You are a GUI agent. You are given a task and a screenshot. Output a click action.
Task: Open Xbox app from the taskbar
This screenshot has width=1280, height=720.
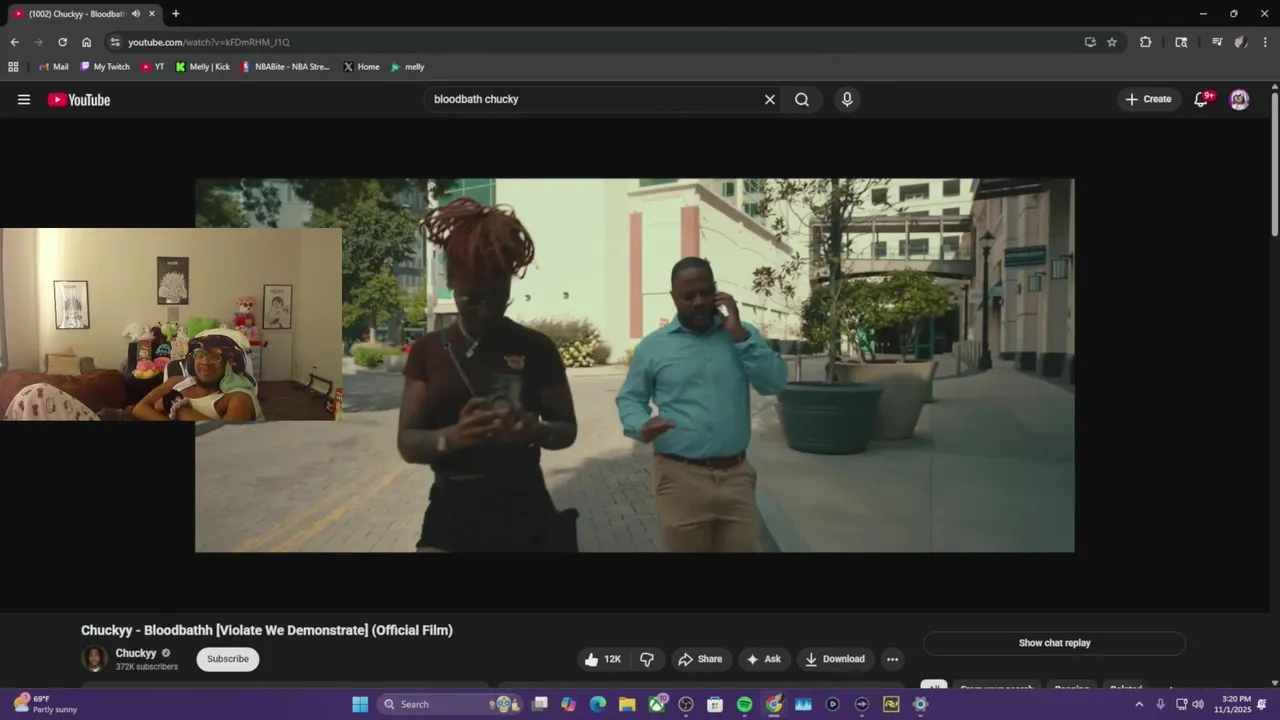tap(657, 704)
